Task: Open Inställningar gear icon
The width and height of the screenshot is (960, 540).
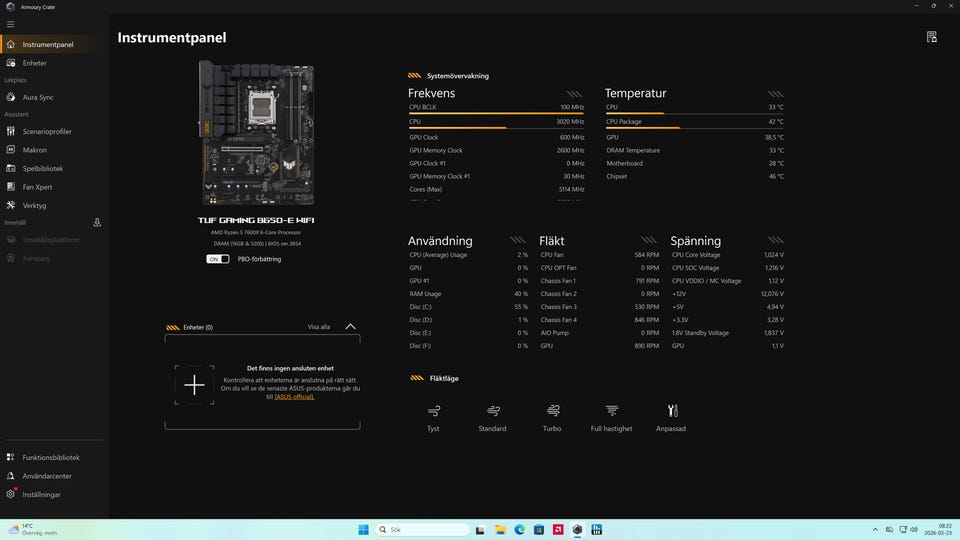Action: [10, 494]
